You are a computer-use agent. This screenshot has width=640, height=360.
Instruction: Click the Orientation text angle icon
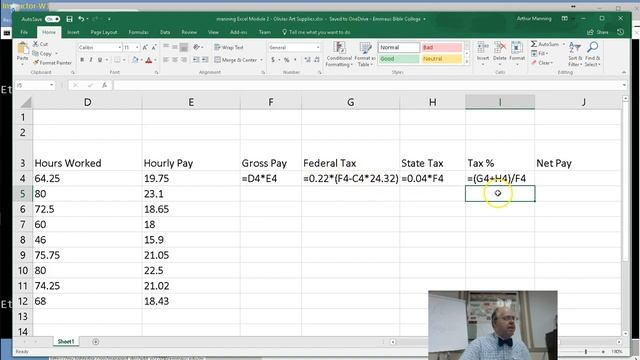point(196,47)
